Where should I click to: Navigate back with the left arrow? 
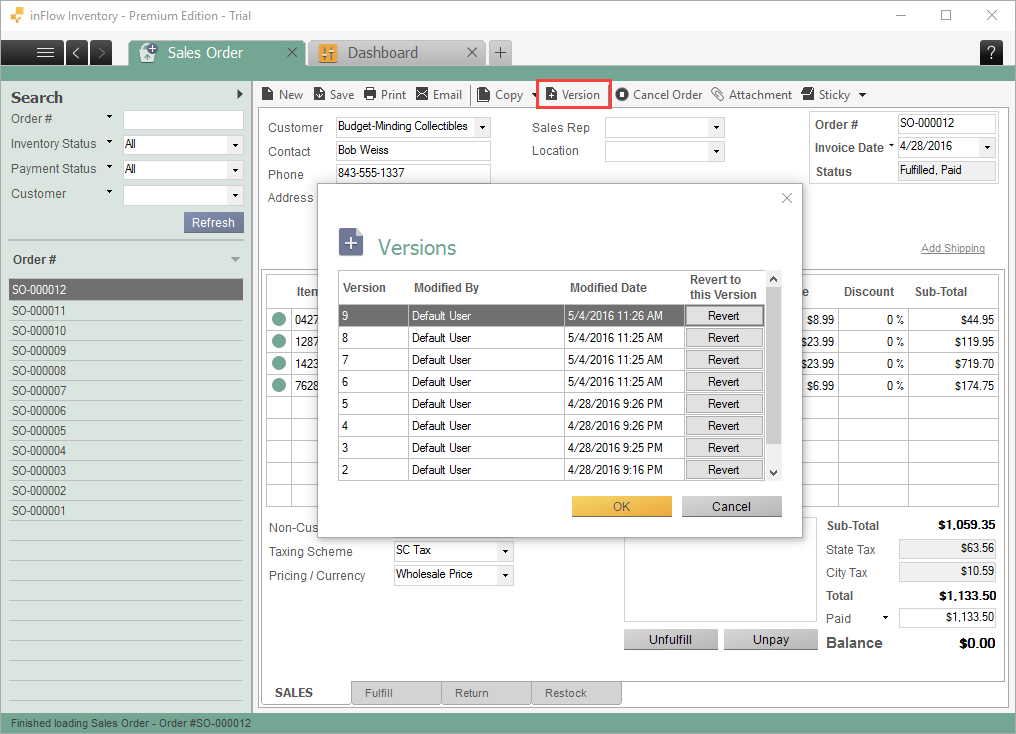pos(77,52)
